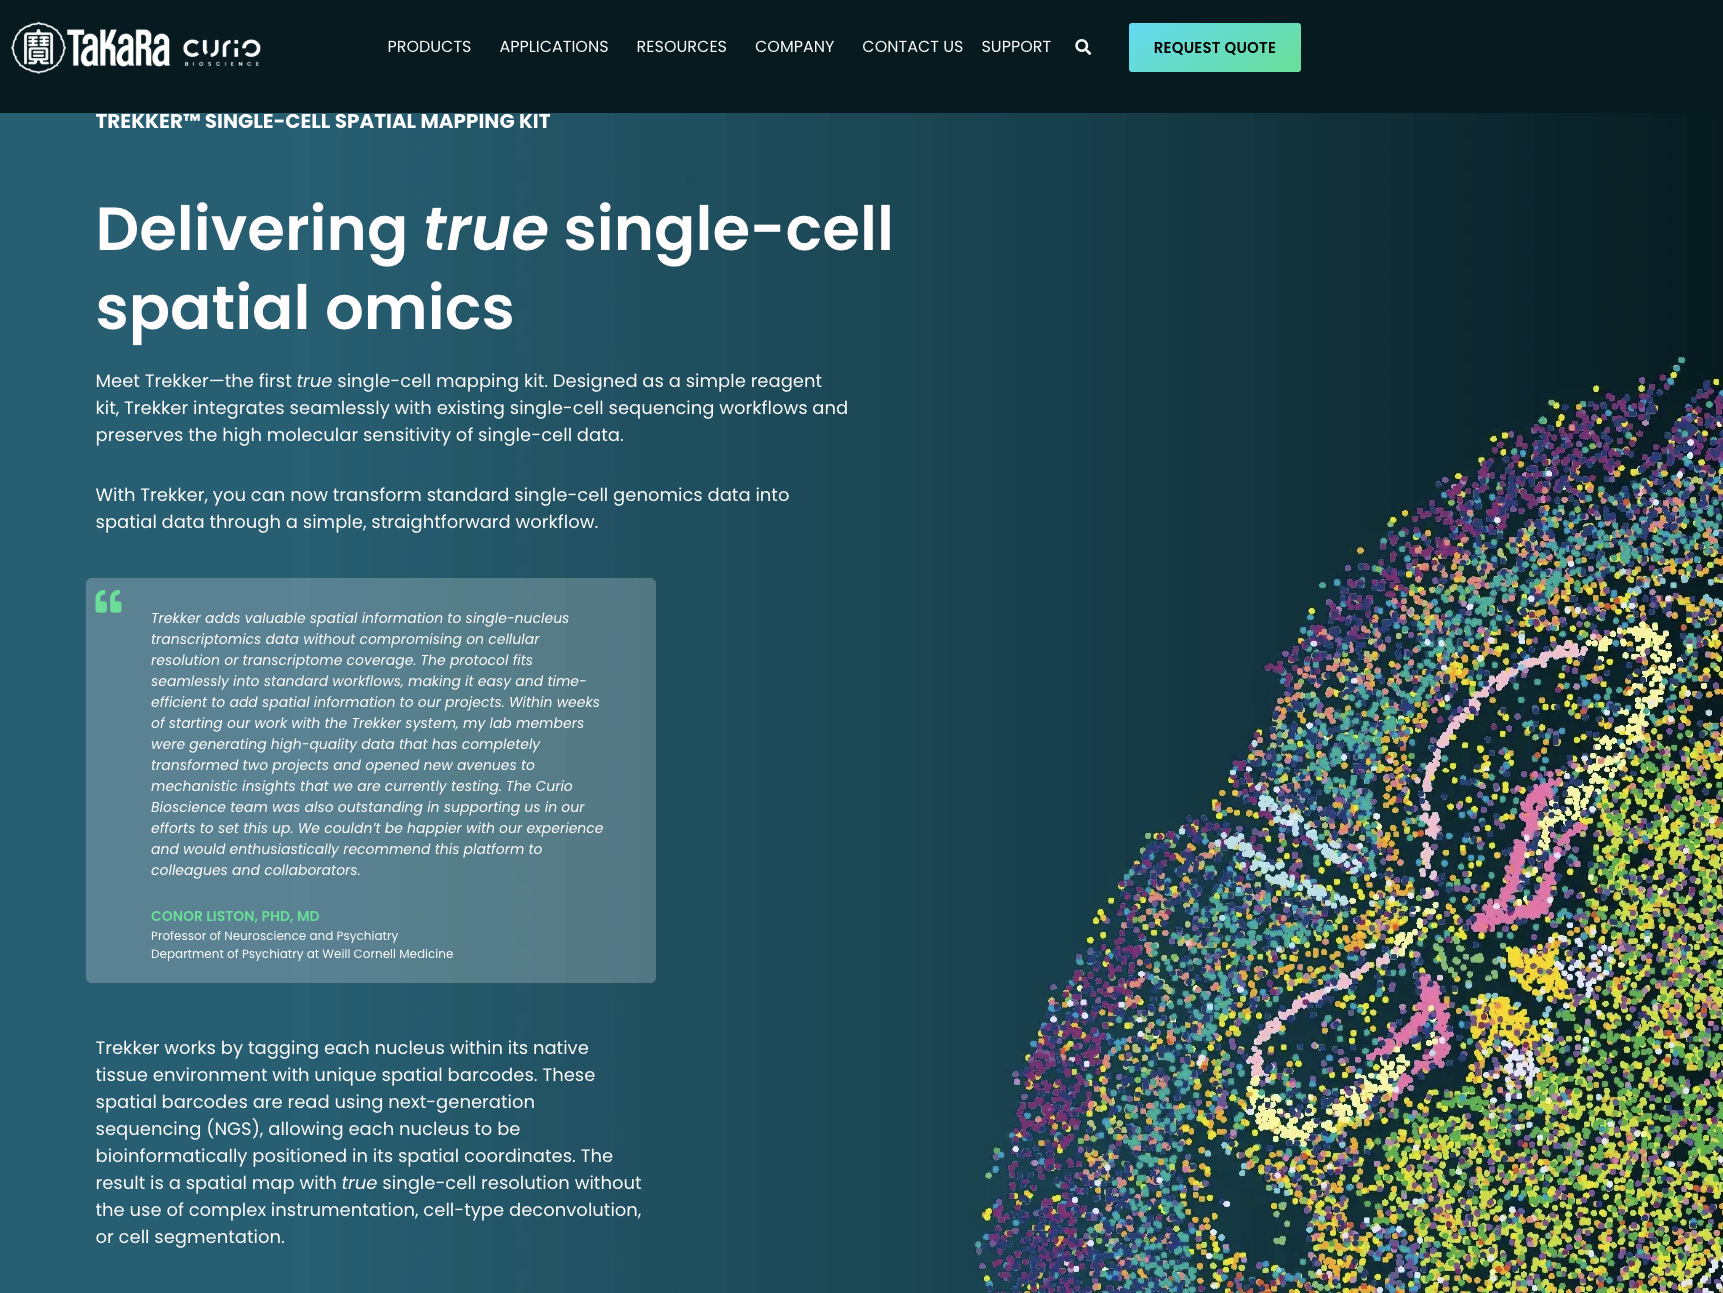Open the Applications menu
The width and height of the screenshot is (1723, 1293).
[x=554, y=47]
